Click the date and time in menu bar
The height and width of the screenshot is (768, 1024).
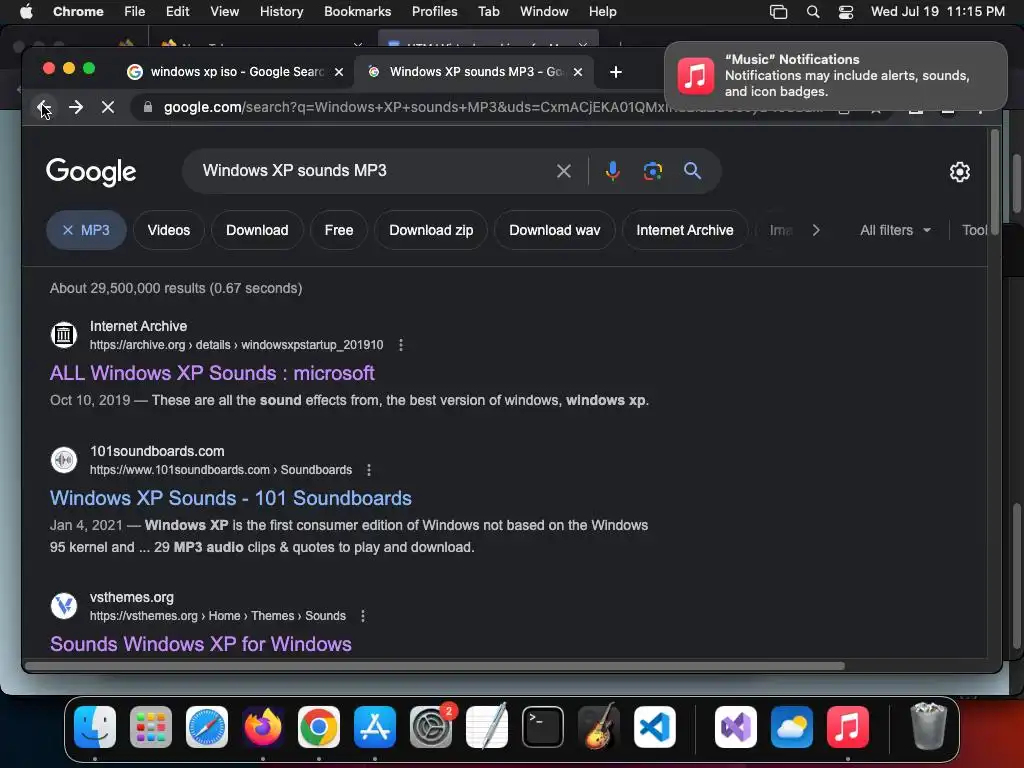tap(938, 11)
